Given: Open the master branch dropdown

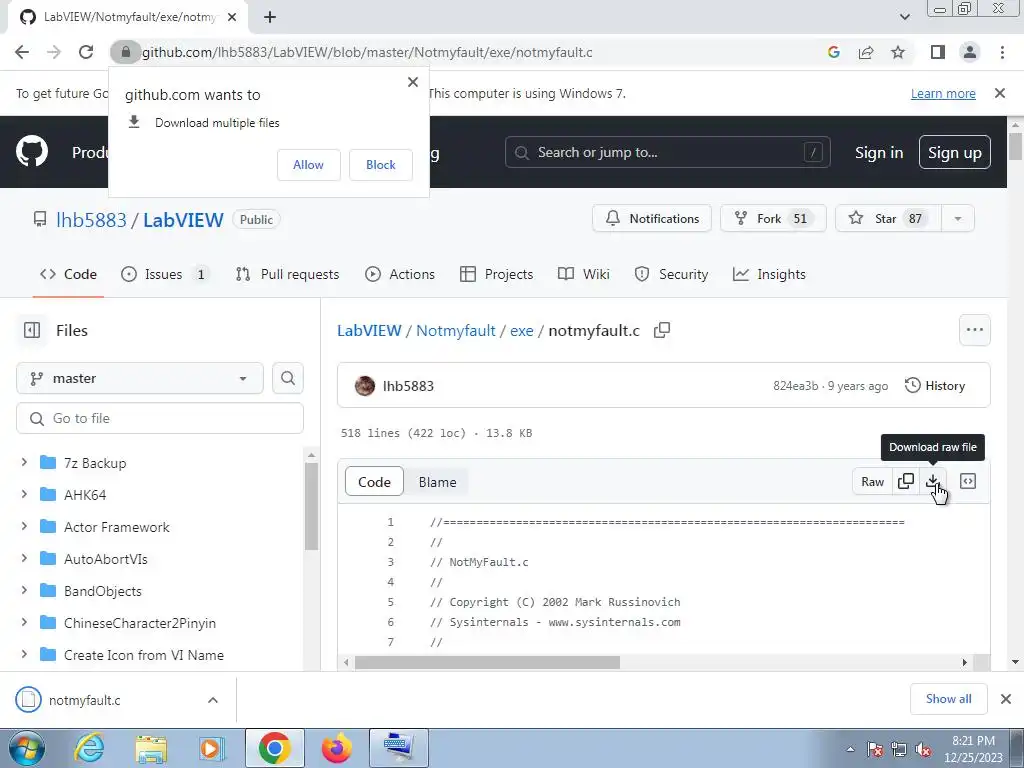Looking at the screenshot, I should 140,378.
